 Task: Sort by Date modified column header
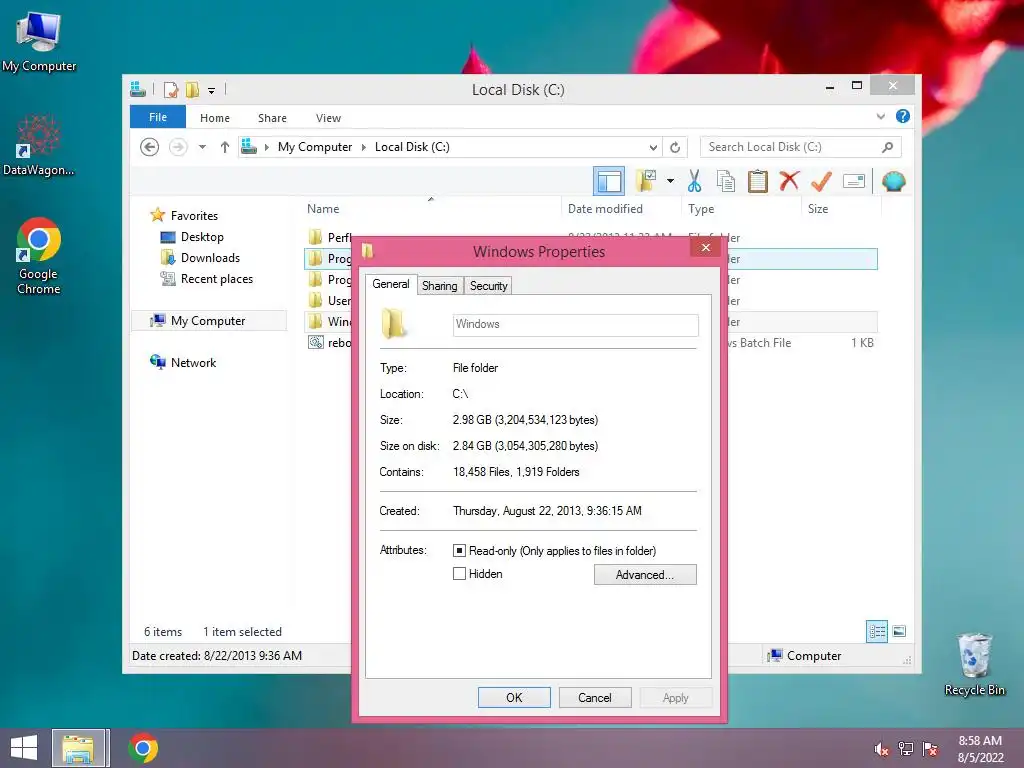click(605, 209)
